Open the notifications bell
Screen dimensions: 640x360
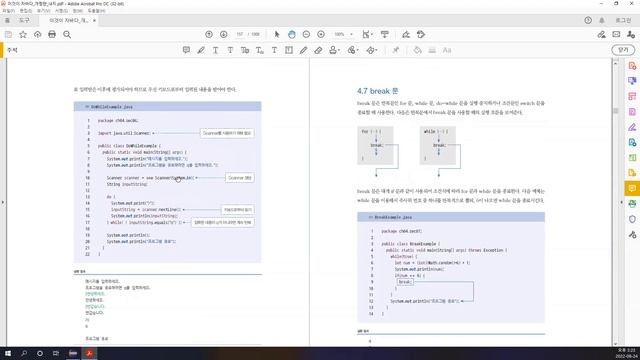pos(602,20)
